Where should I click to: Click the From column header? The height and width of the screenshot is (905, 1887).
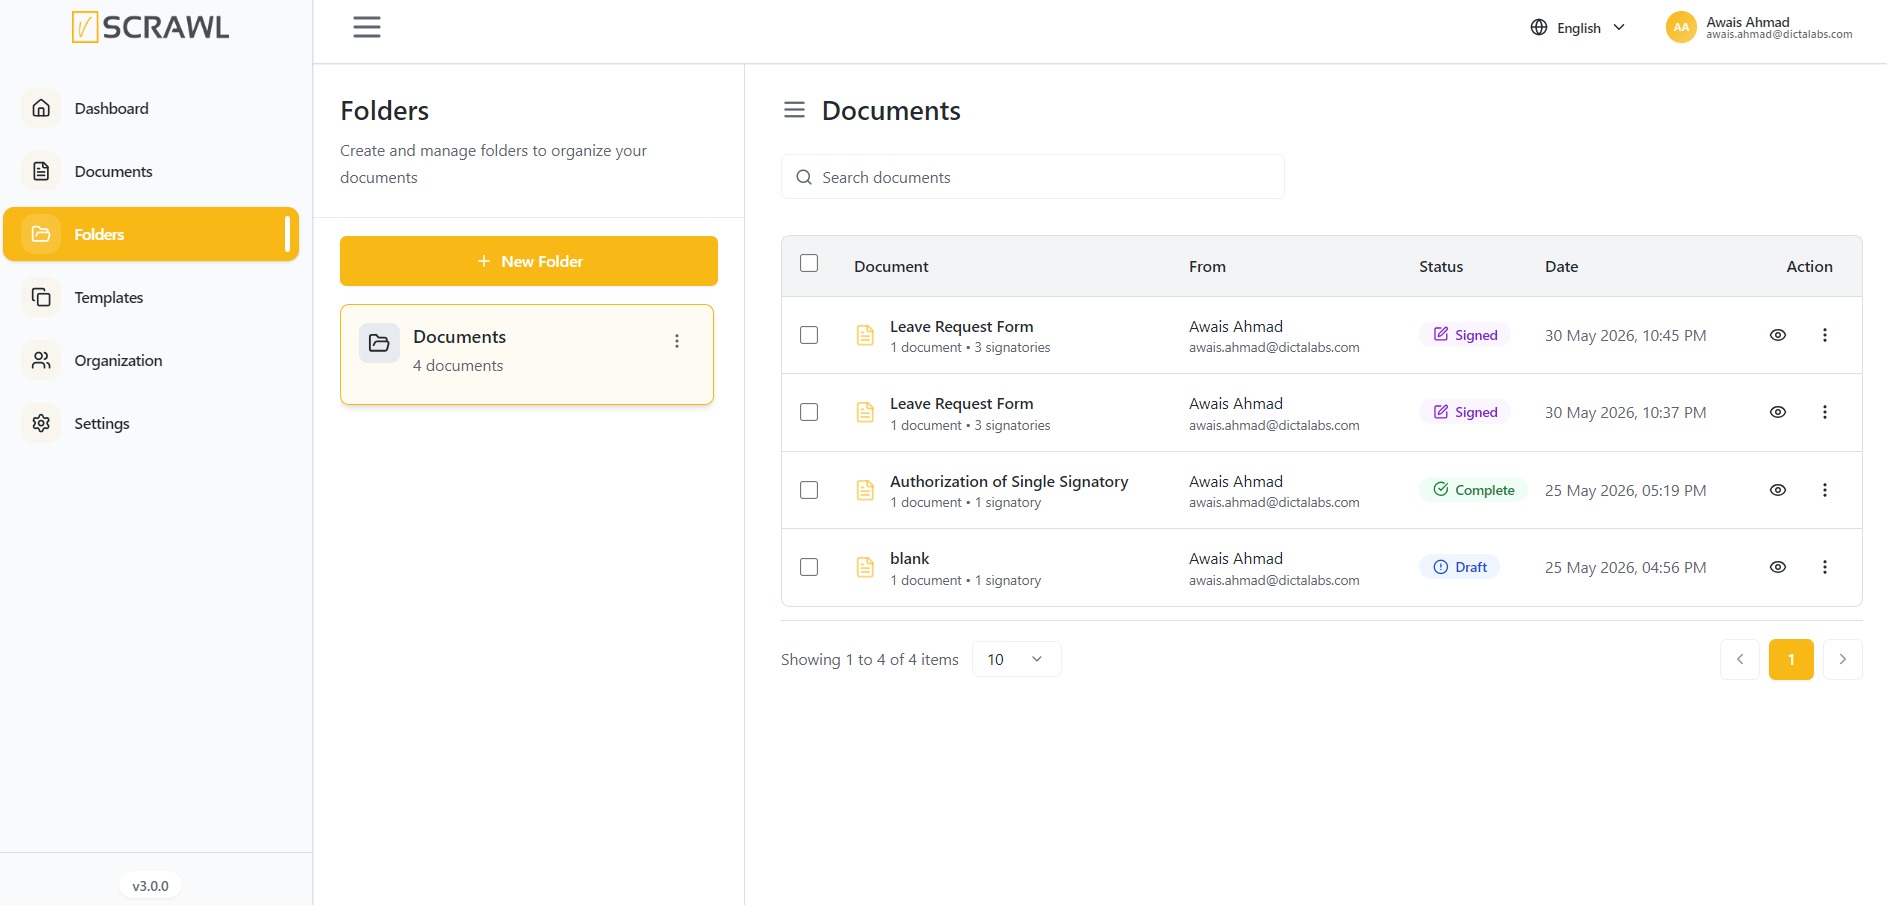(1207, 266)
